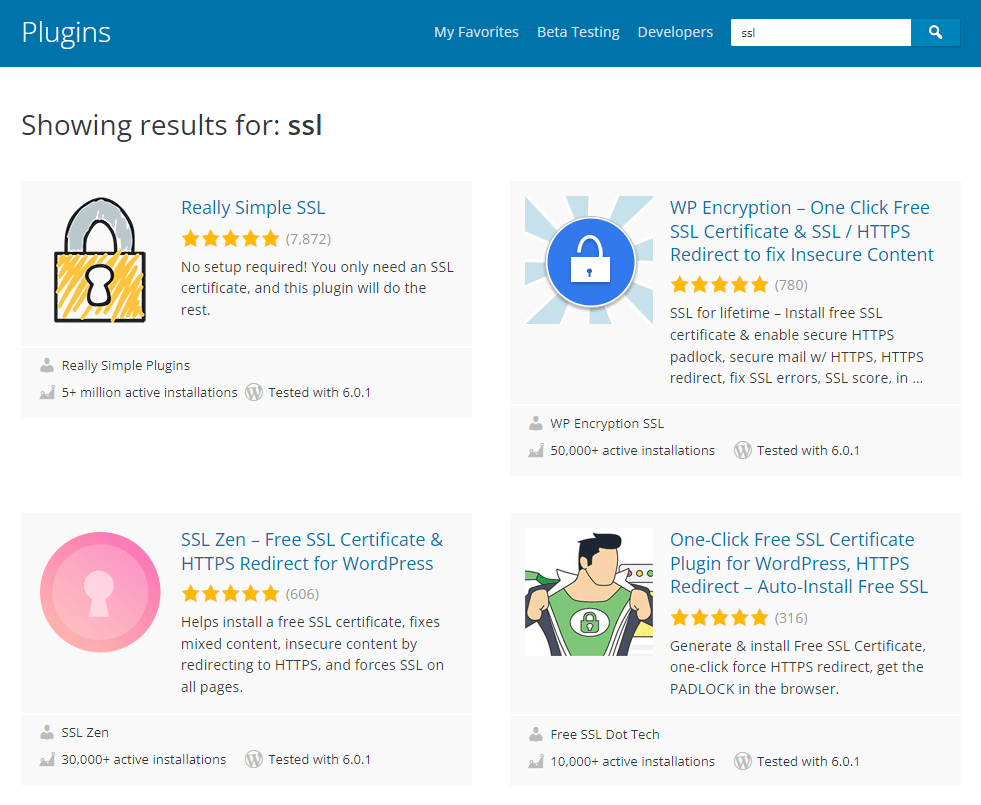Click Tested with 6.0.1 under Really Simple SSL

pos(320,392)
